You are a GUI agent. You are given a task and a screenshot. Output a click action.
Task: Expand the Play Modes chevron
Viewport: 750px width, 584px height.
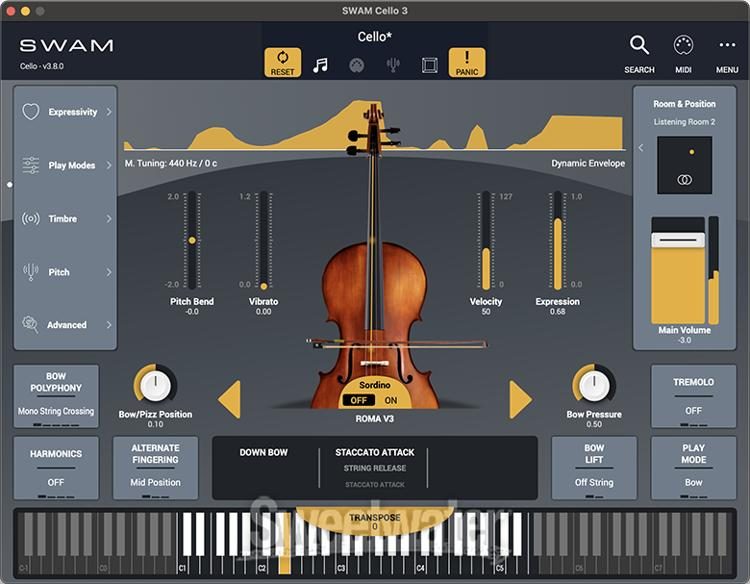(109, 165)
